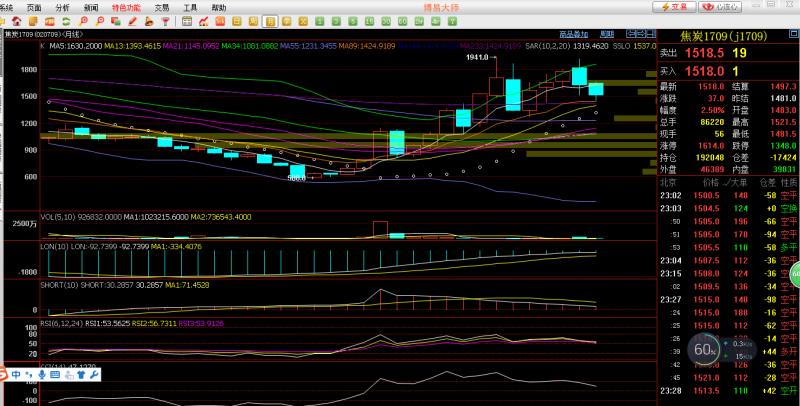Select the red pencil drawing tool
The height and width of the screenshot is (406, 800).
pyautogui.click(x=132, y=21)
